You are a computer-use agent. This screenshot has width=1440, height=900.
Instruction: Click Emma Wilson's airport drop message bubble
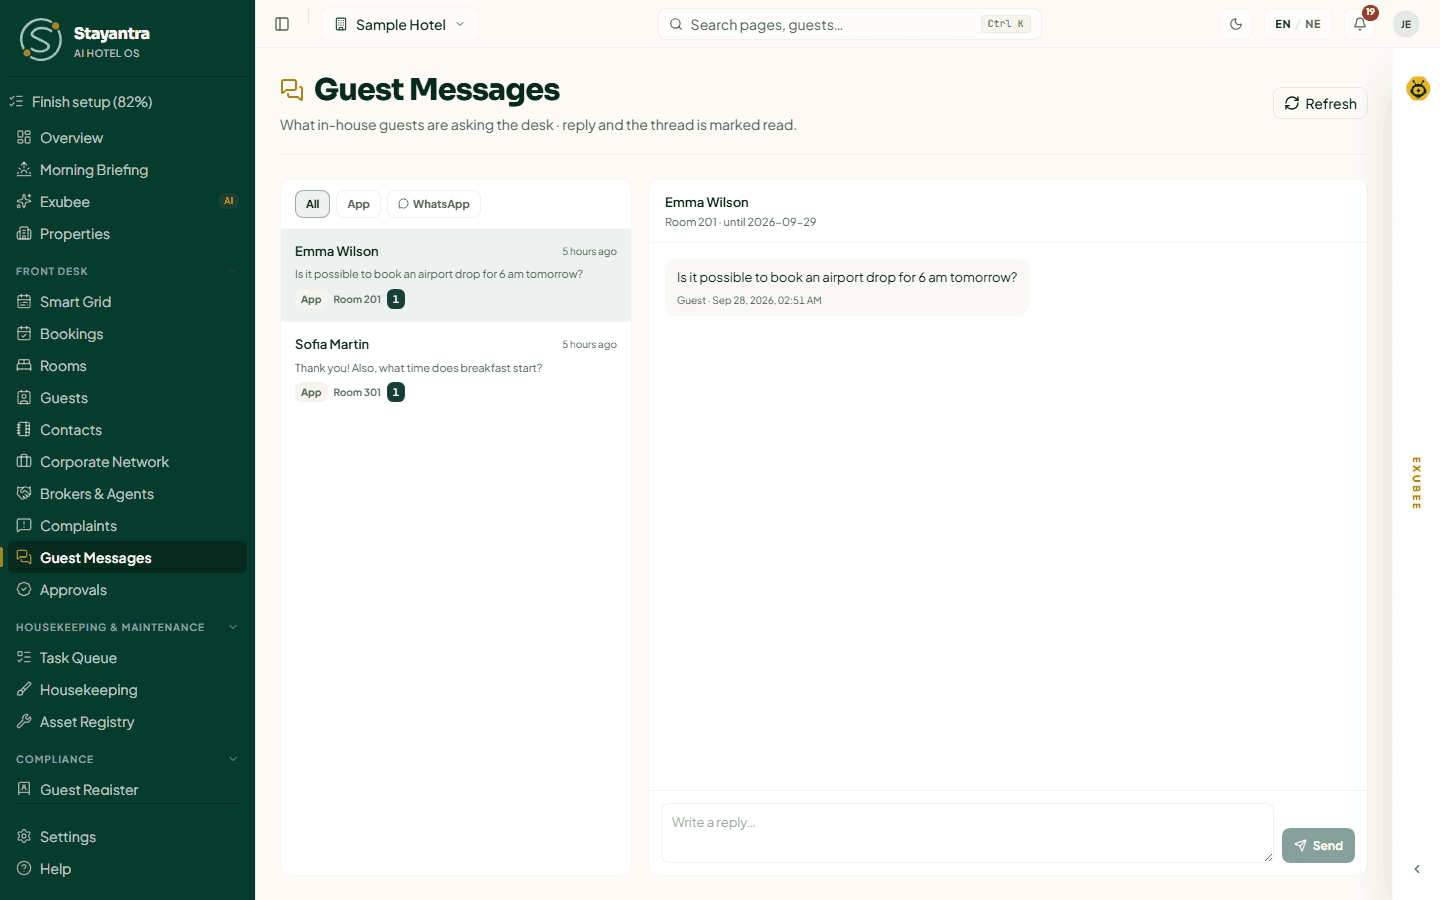click(x=847, y=287)
